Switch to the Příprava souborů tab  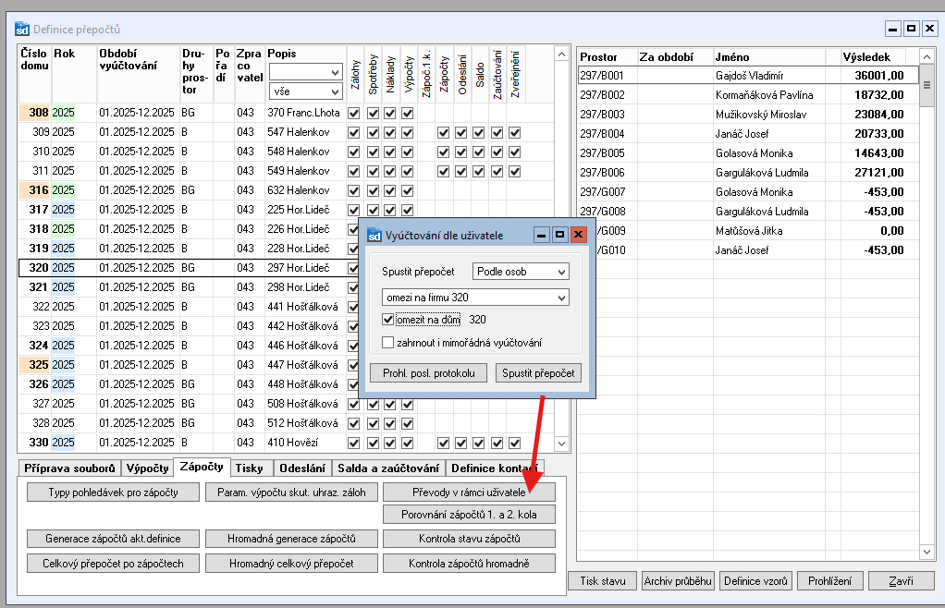(x=69, y=468)
